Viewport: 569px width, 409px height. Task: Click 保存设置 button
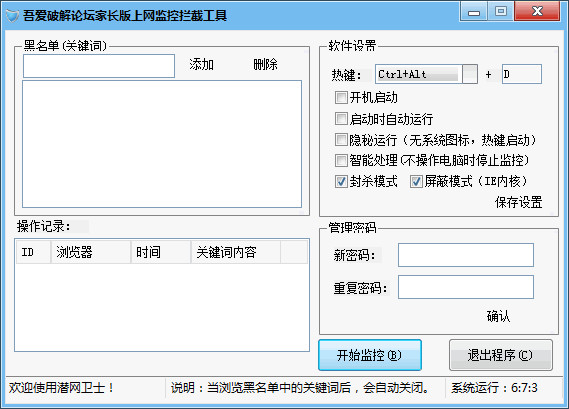click(x=518, y=202)
